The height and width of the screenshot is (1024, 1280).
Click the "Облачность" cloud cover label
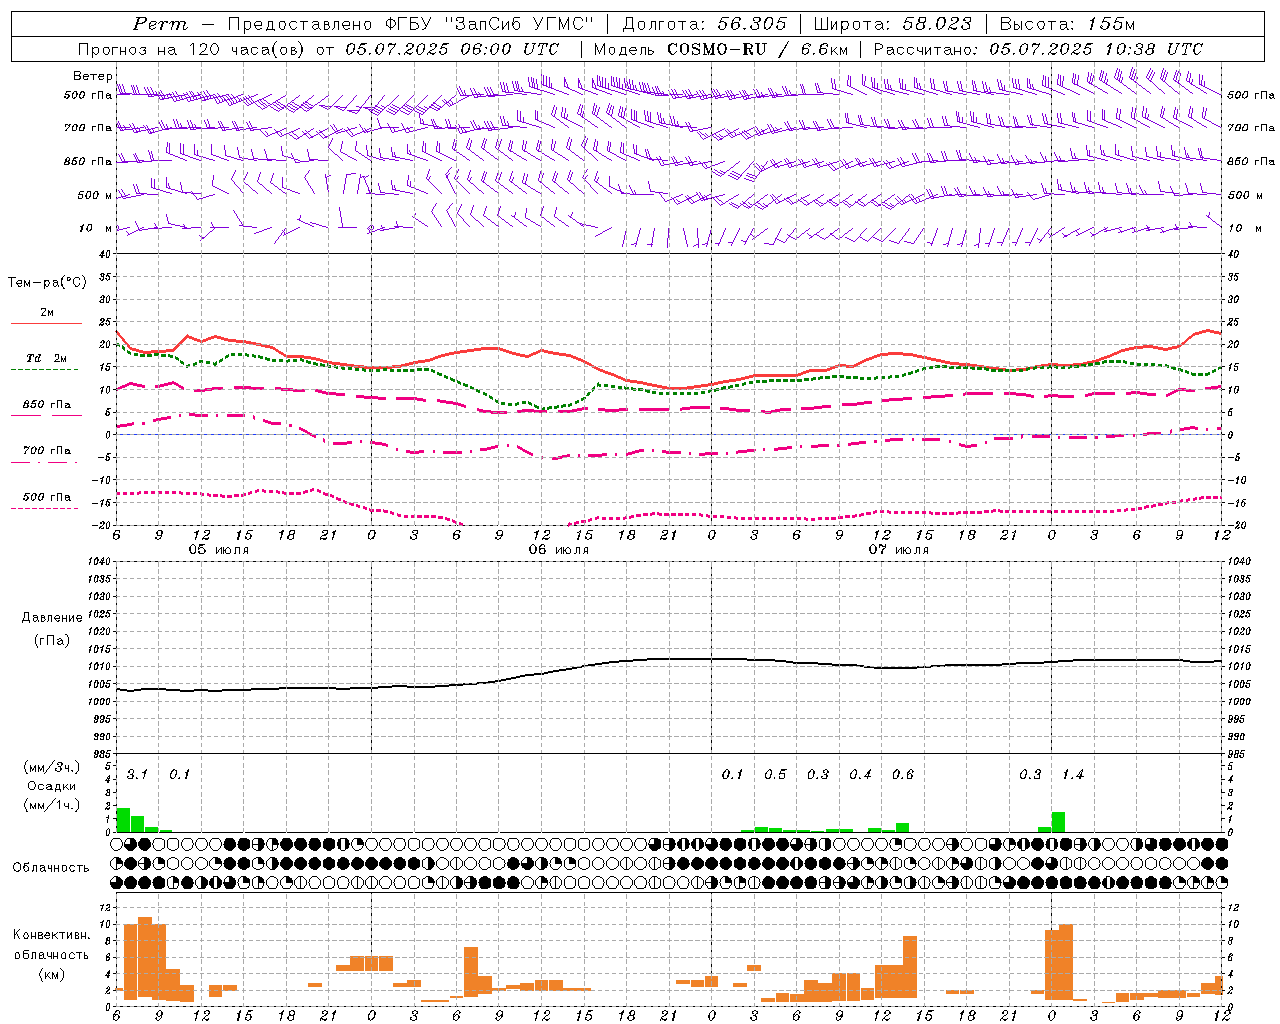click(x=50, y=867)
